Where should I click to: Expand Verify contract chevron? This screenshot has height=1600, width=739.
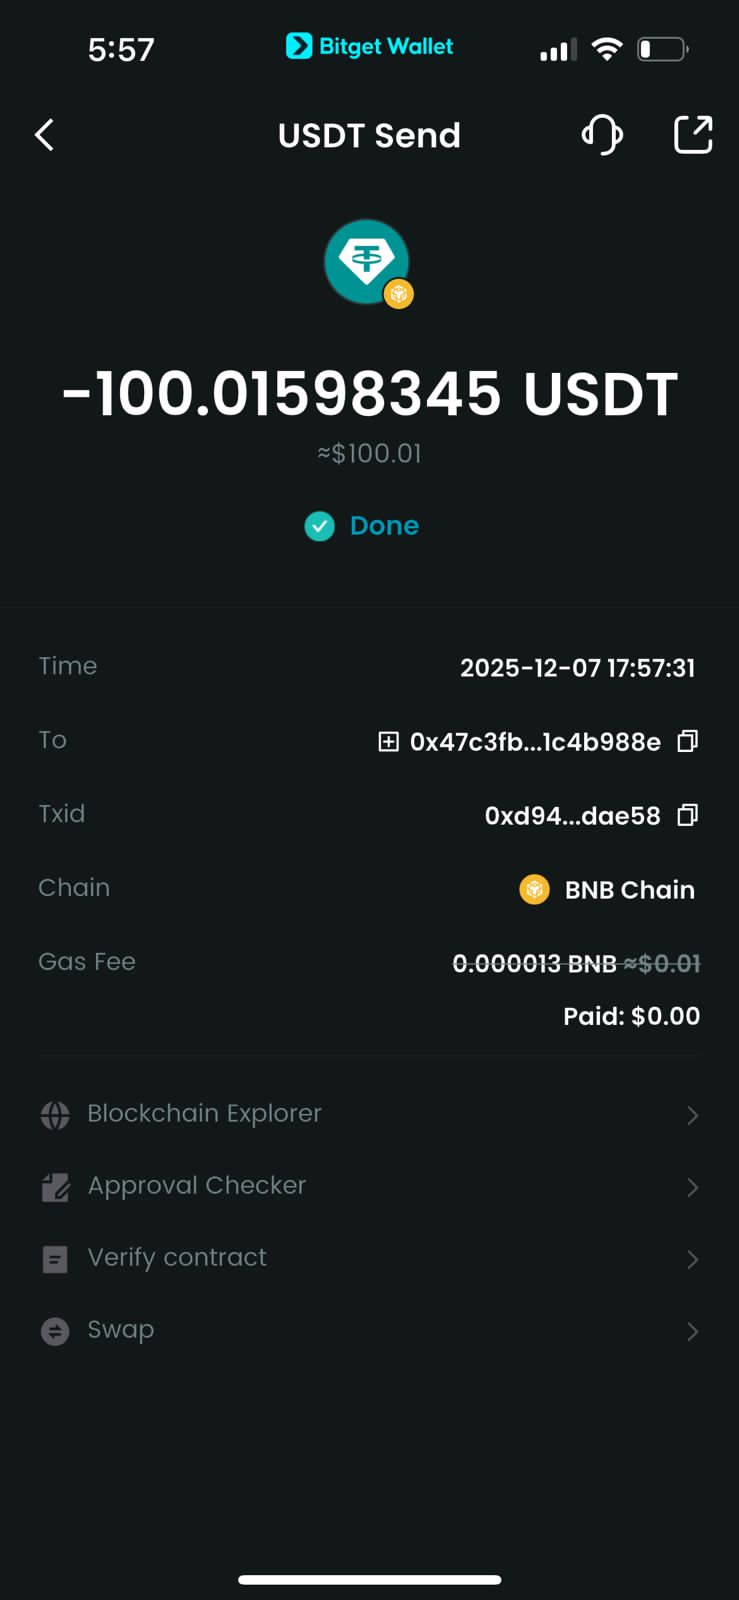tap(692, 1259)
